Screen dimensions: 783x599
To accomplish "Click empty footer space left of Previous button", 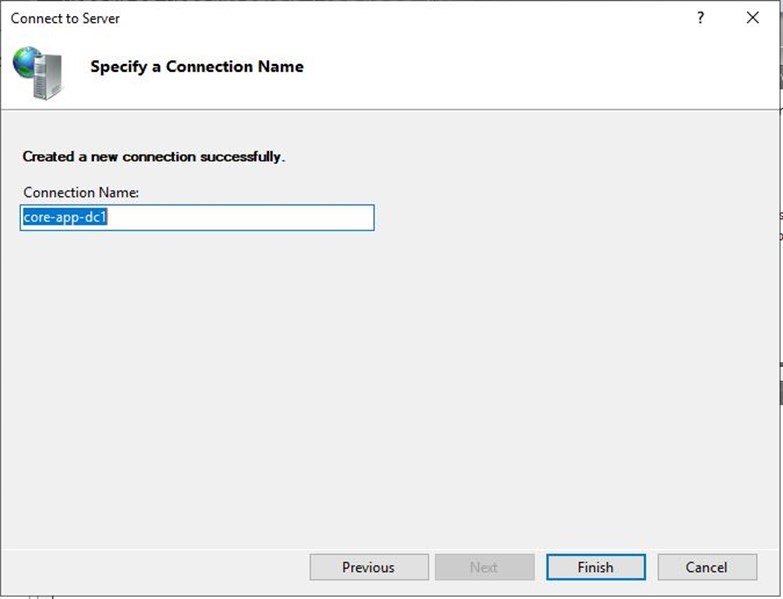I will [x=150, y=567].
